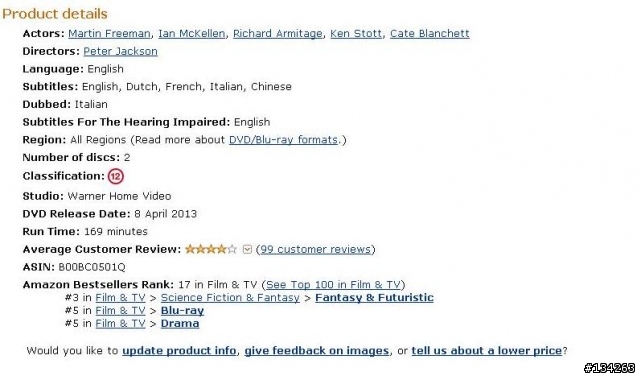Open Ken Stott actor link
The height and width of the screenshot is (376, 640).
[356, 33]
